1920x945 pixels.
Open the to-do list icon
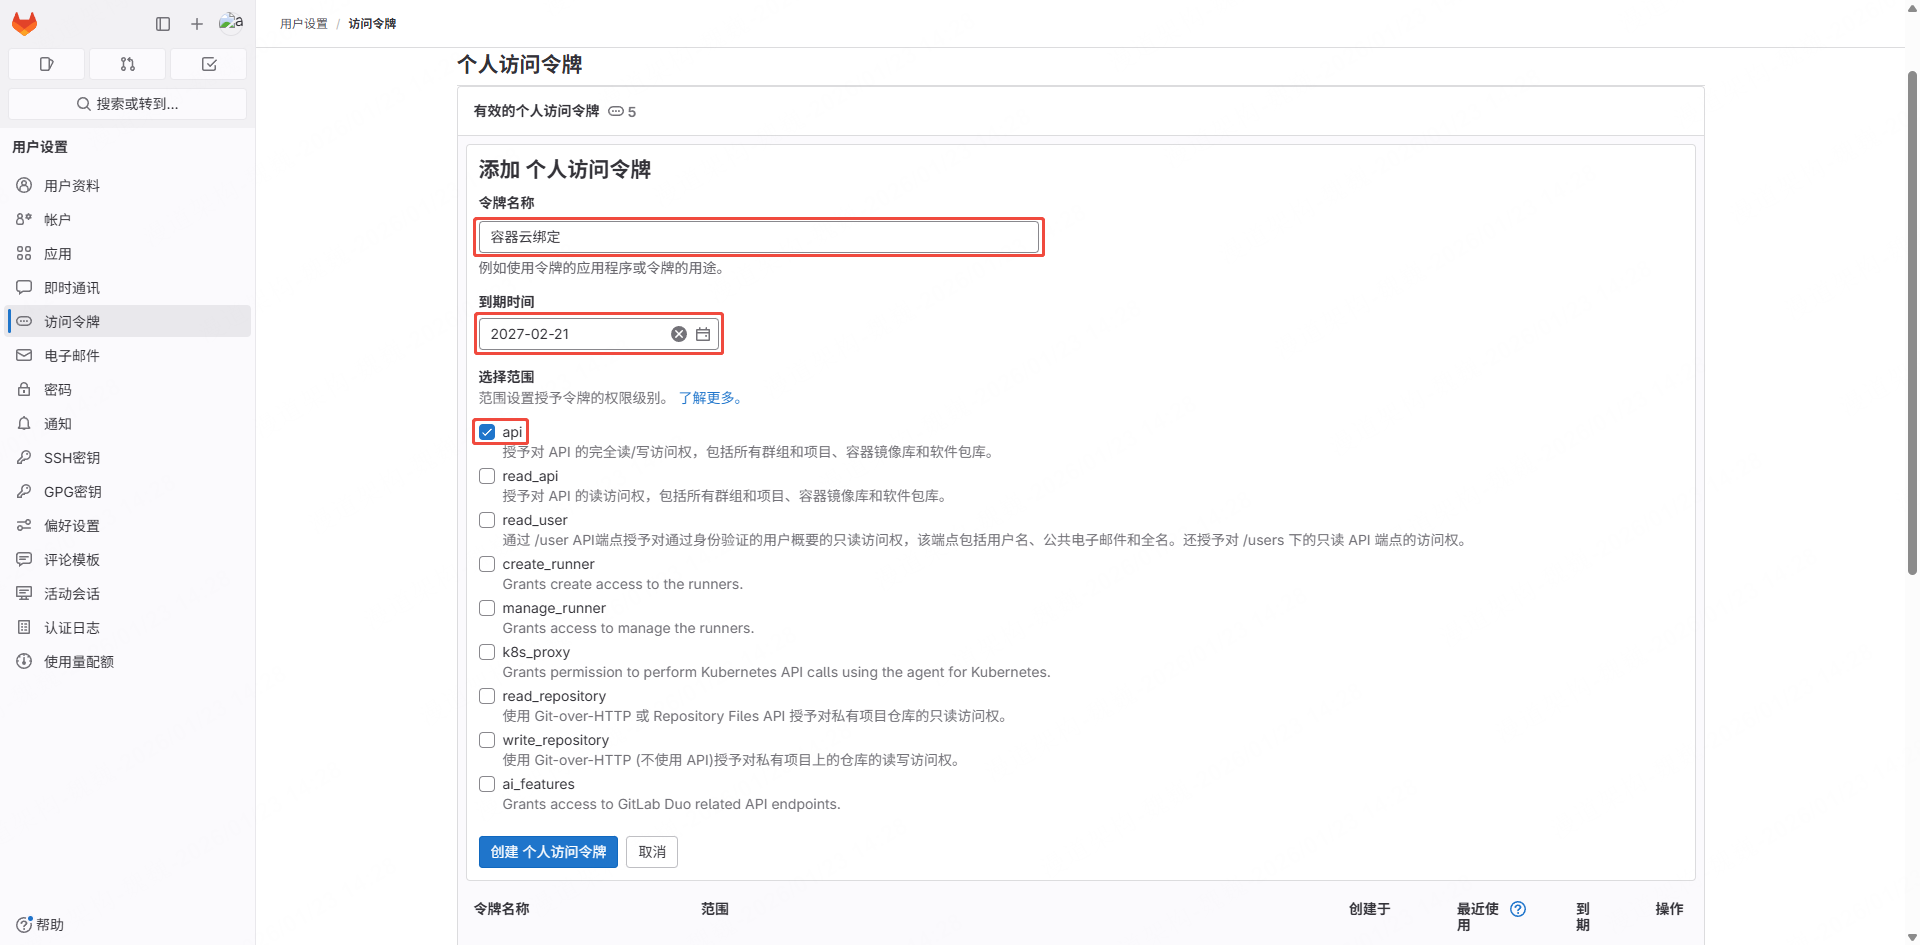[209, 64]
